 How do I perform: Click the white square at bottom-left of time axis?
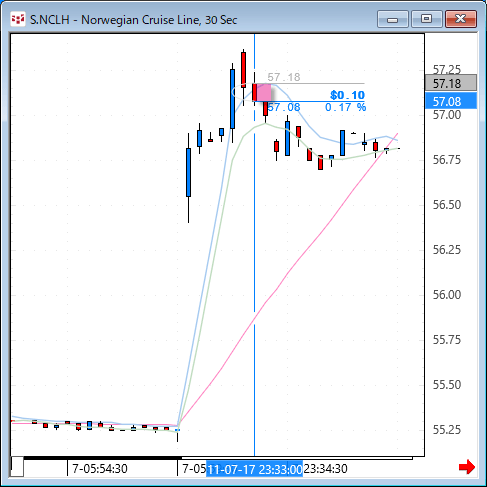point(17,467)
